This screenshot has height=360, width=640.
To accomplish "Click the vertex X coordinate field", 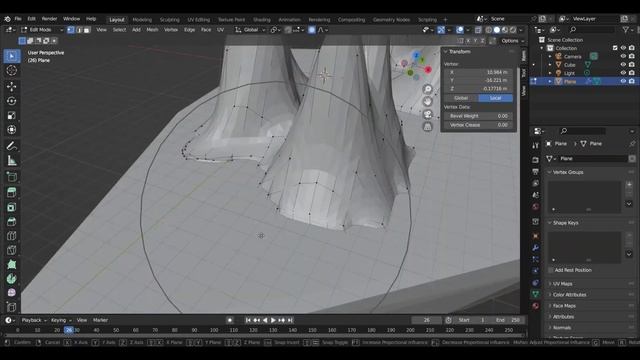I will 478,72.
